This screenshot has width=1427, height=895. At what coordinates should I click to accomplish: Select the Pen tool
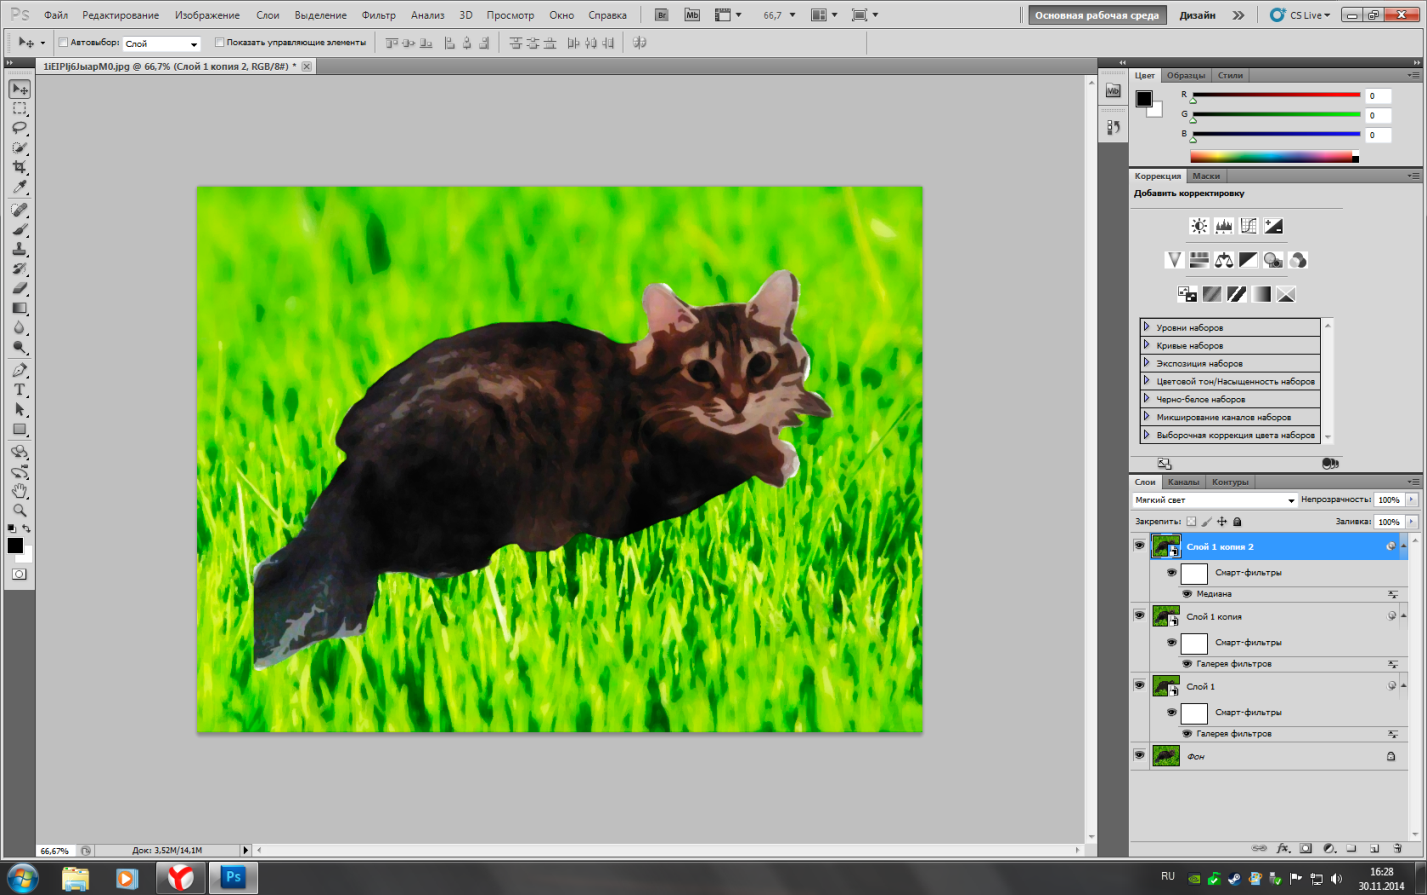coord(19,371)
